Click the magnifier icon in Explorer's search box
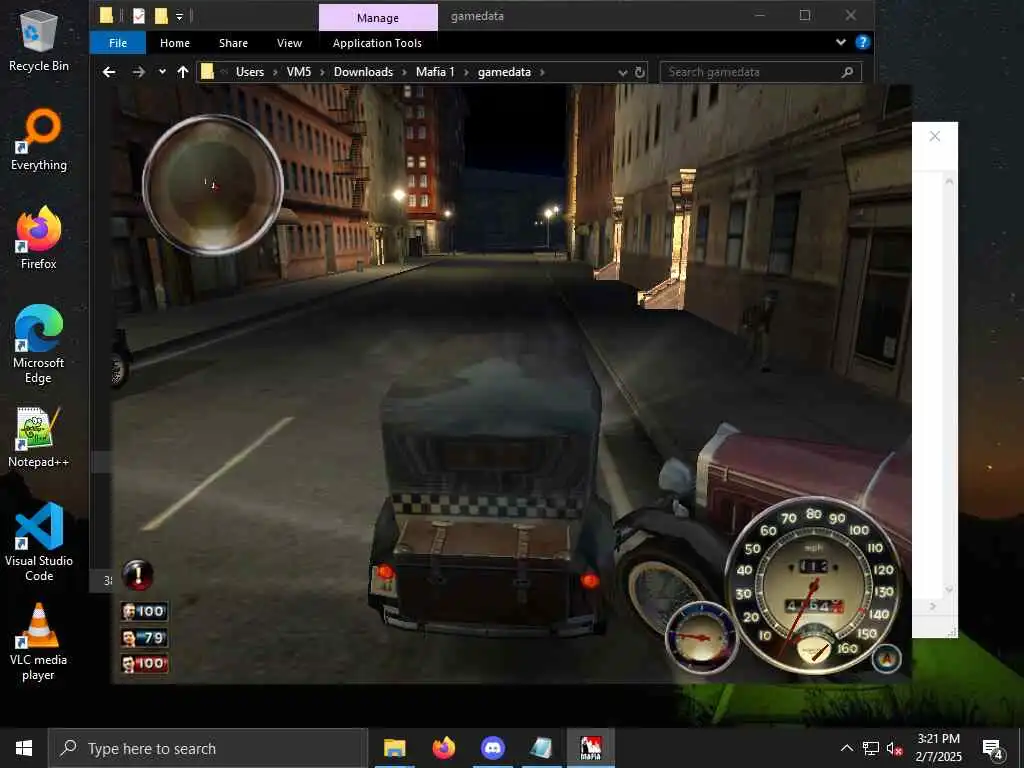The image size is (1024, 768). (x=847, y=72)
